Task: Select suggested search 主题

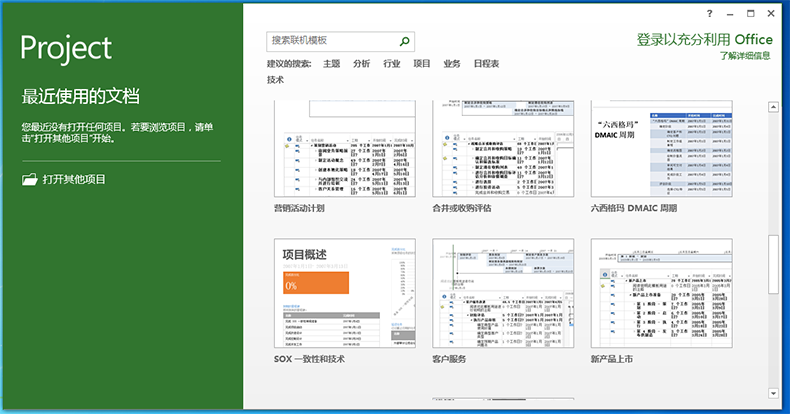Action: pyautogui.click(x=332, y=64)
